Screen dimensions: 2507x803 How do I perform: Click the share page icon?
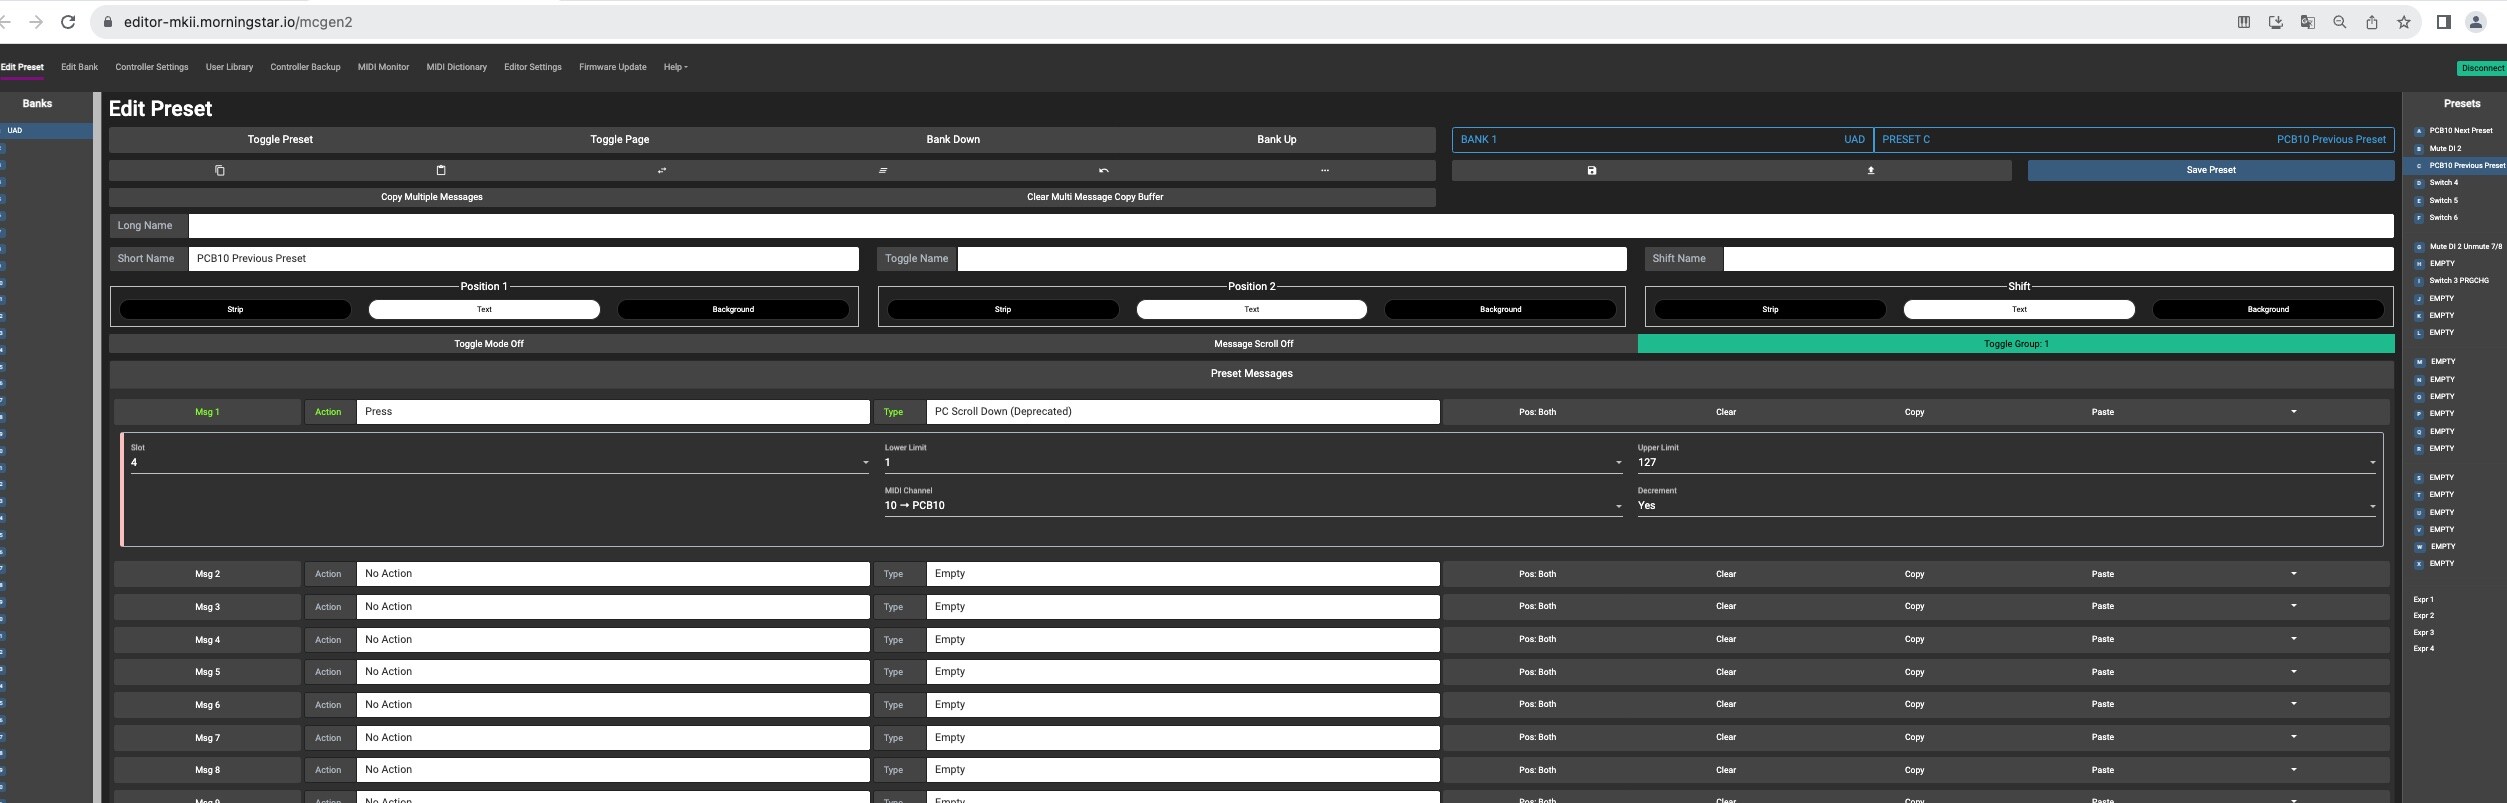pyautogui.click(x=2372, y=22)
